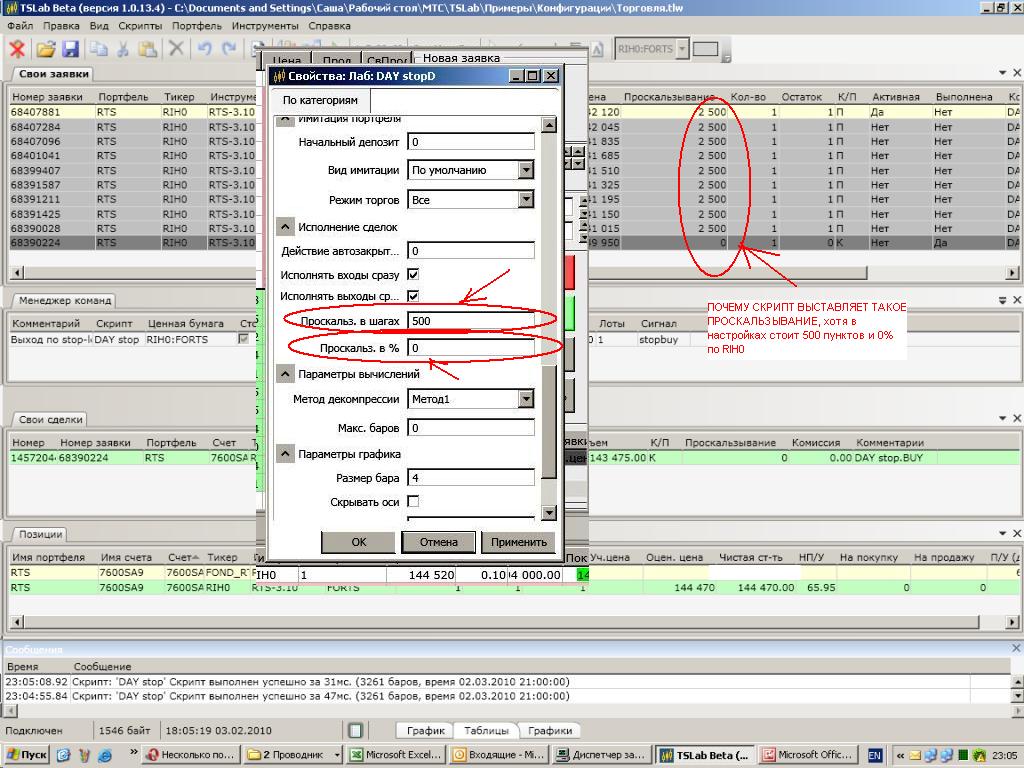Image resolution: width=1024 pixels, height=768 pixels.
Task: Enable the 'Скрывать оси' checkbox
Action: pos(413,501)
